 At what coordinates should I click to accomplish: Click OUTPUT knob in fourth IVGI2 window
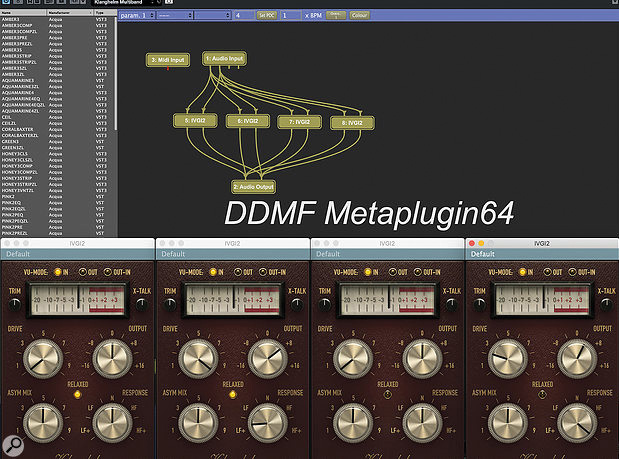[577, 358]
